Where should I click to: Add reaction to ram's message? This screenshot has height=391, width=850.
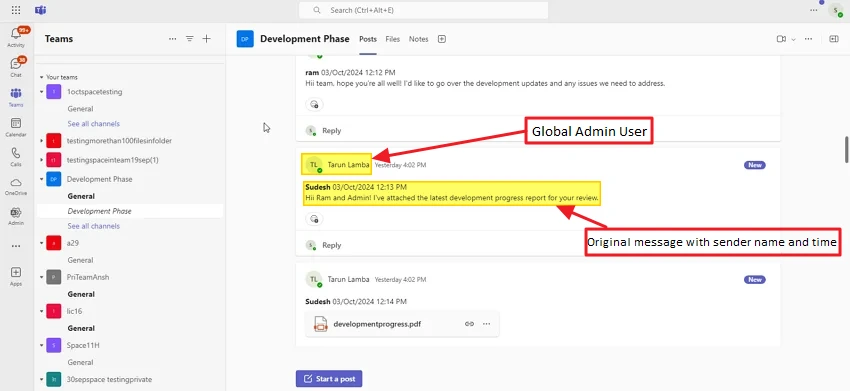314,104
